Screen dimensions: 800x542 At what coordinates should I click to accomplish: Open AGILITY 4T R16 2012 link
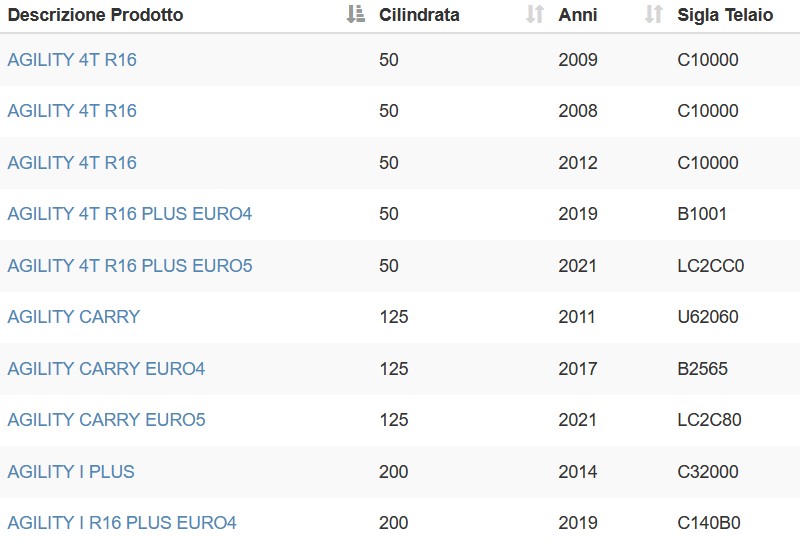72,163
